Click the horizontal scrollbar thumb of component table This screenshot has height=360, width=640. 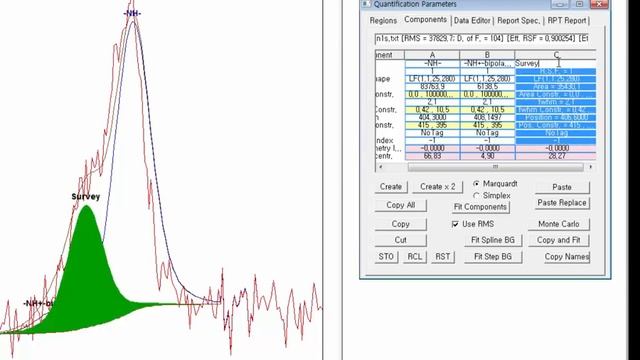click(x=496, y=167)
